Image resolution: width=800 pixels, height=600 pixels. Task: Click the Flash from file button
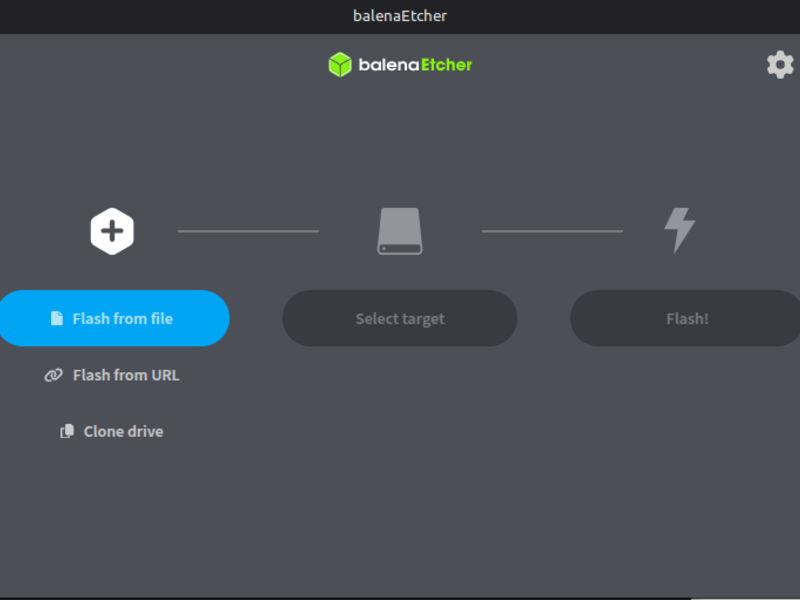[x=113, y=318]
